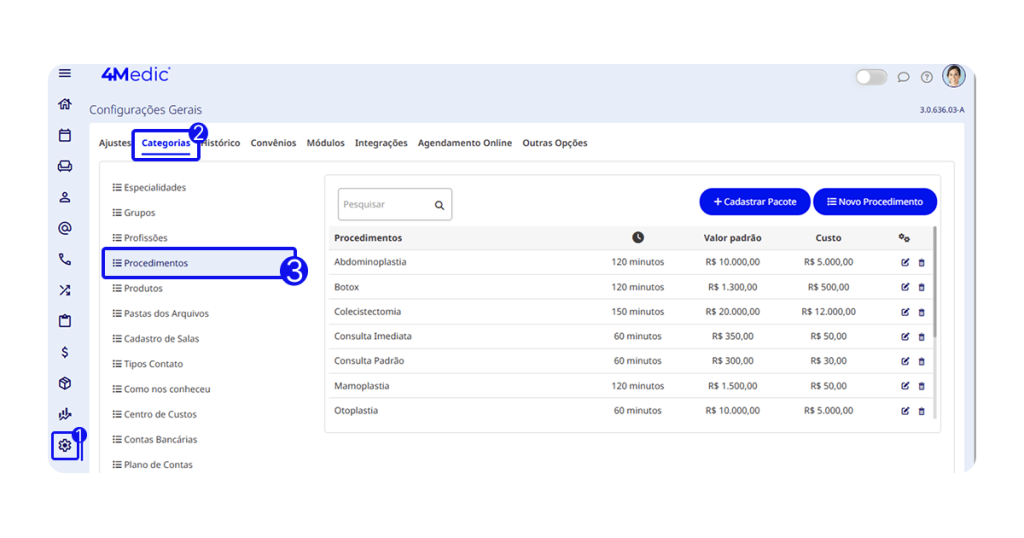
Task: Switch to the Convênios tab
Action: [273, 143]
